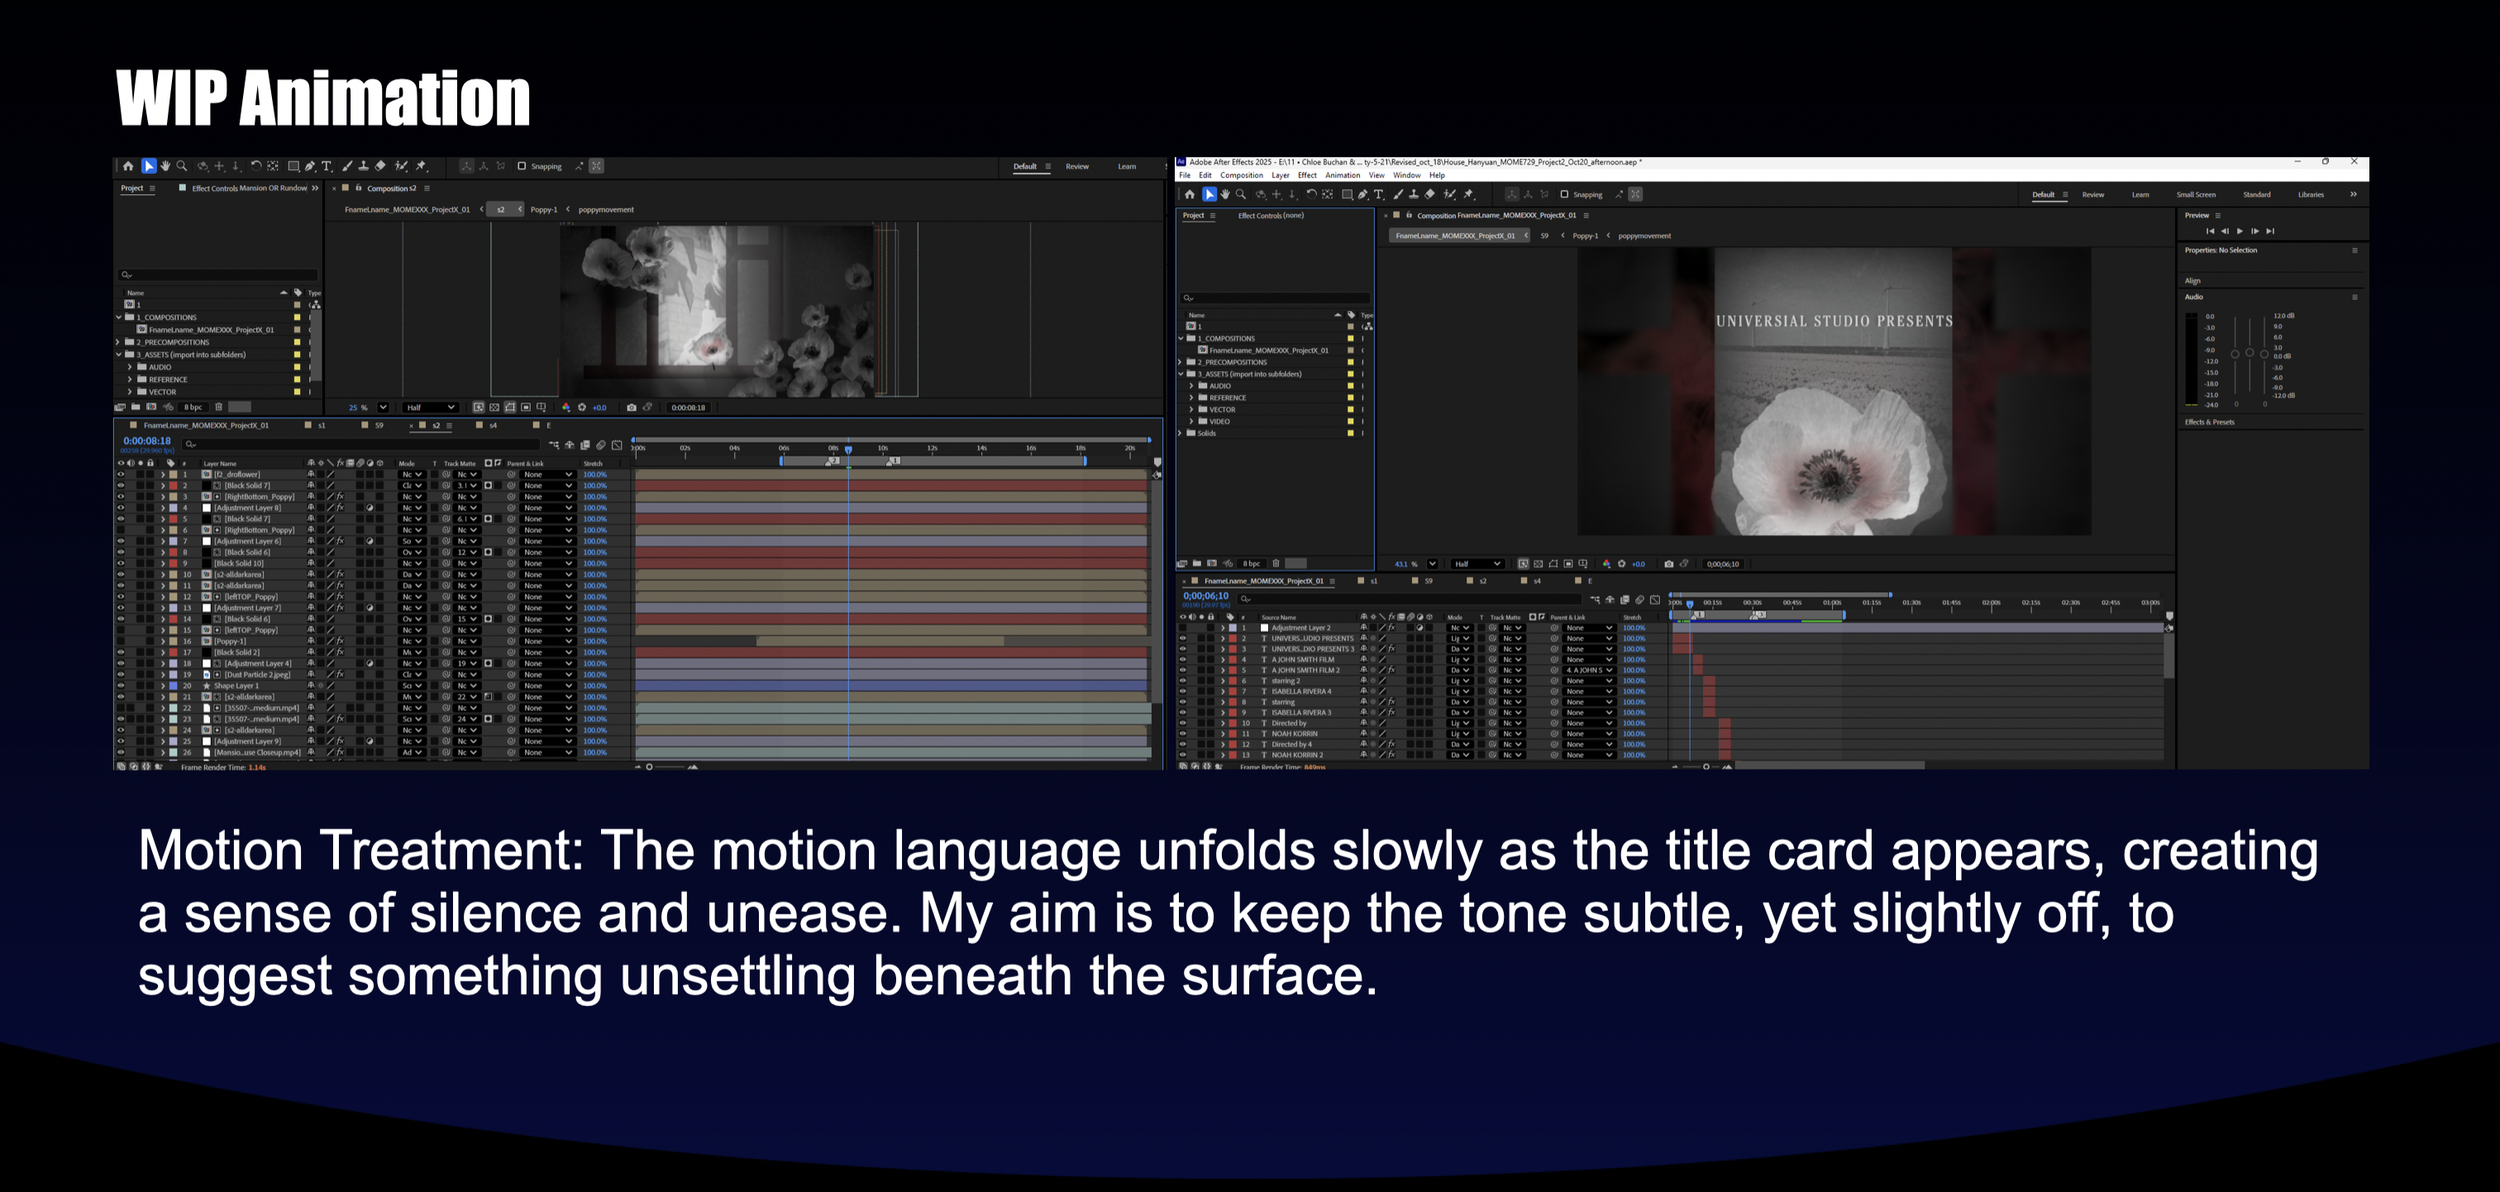Viewport: 2500px width, 1192px height.
Task: Select the Eraser tool in right window
Action: 1430,195
